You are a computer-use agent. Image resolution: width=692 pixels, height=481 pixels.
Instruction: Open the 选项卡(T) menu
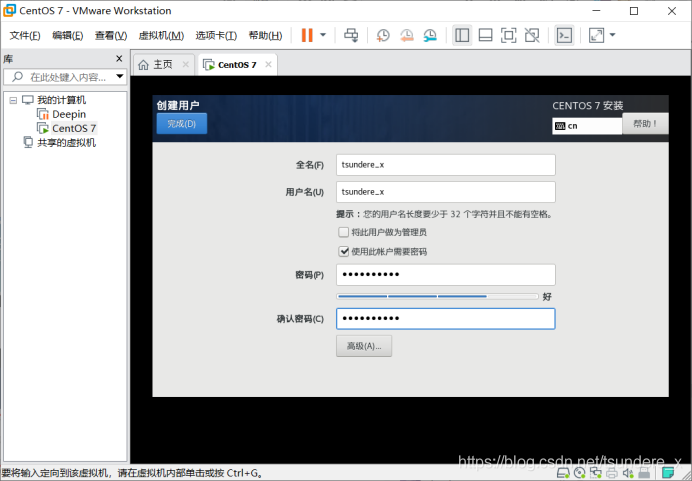tap(216, 36)
